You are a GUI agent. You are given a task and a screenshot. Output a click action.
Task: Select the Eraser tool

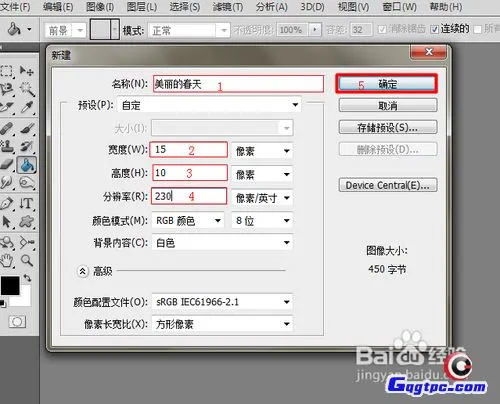(7, 164)
